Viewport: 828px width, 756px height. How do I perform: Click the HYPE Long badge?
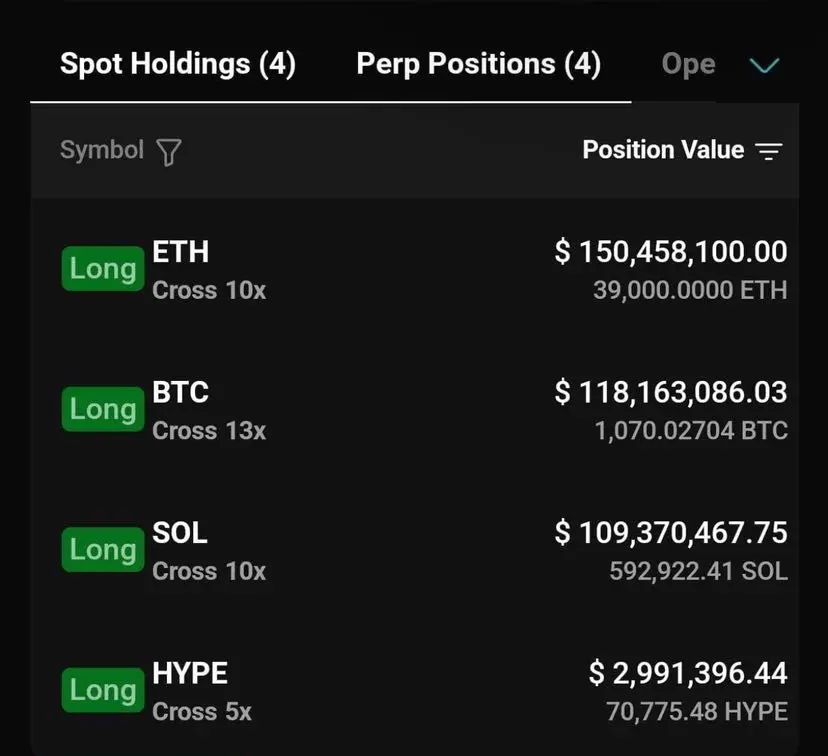tap(102, 690)
